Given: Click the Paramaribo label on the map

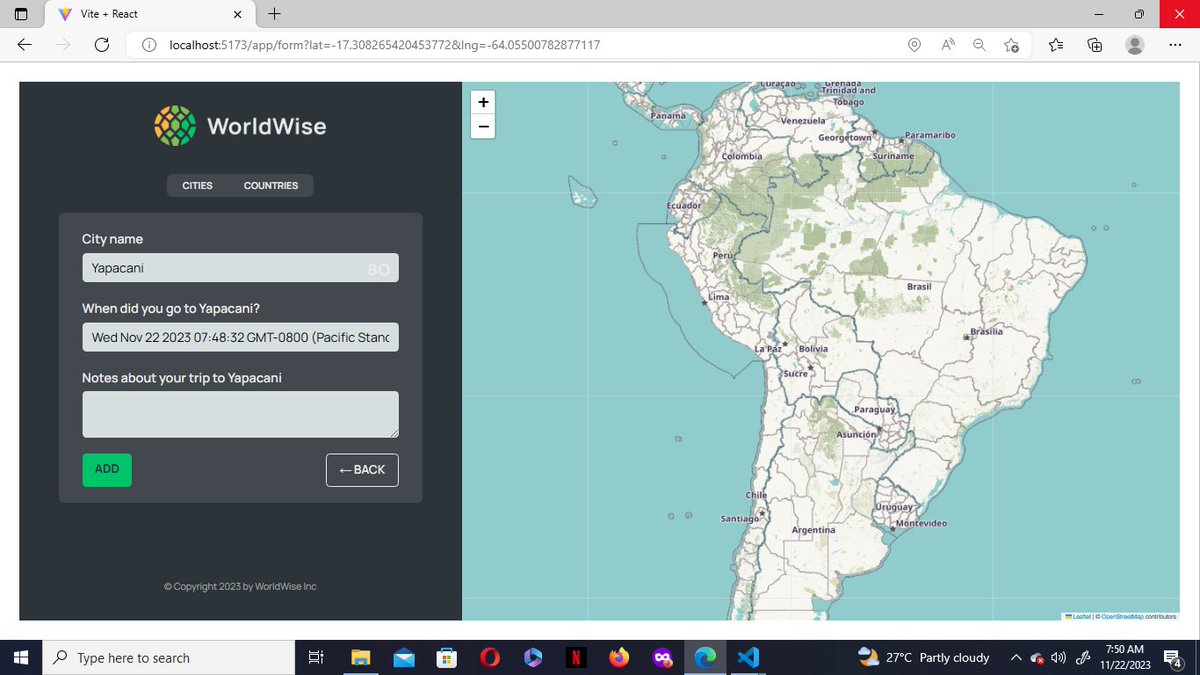Looking at the screenshot, I should click(x=930, y=134).
